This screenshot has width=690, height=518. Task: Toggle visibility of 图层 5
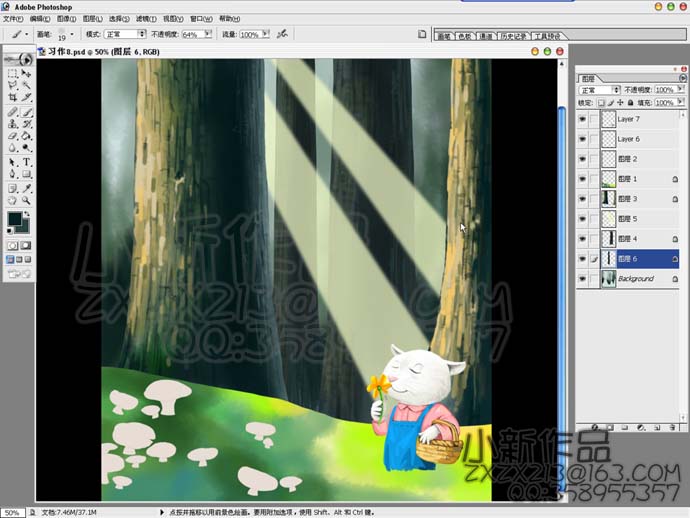pyautogui.click(x=582, y=219)
